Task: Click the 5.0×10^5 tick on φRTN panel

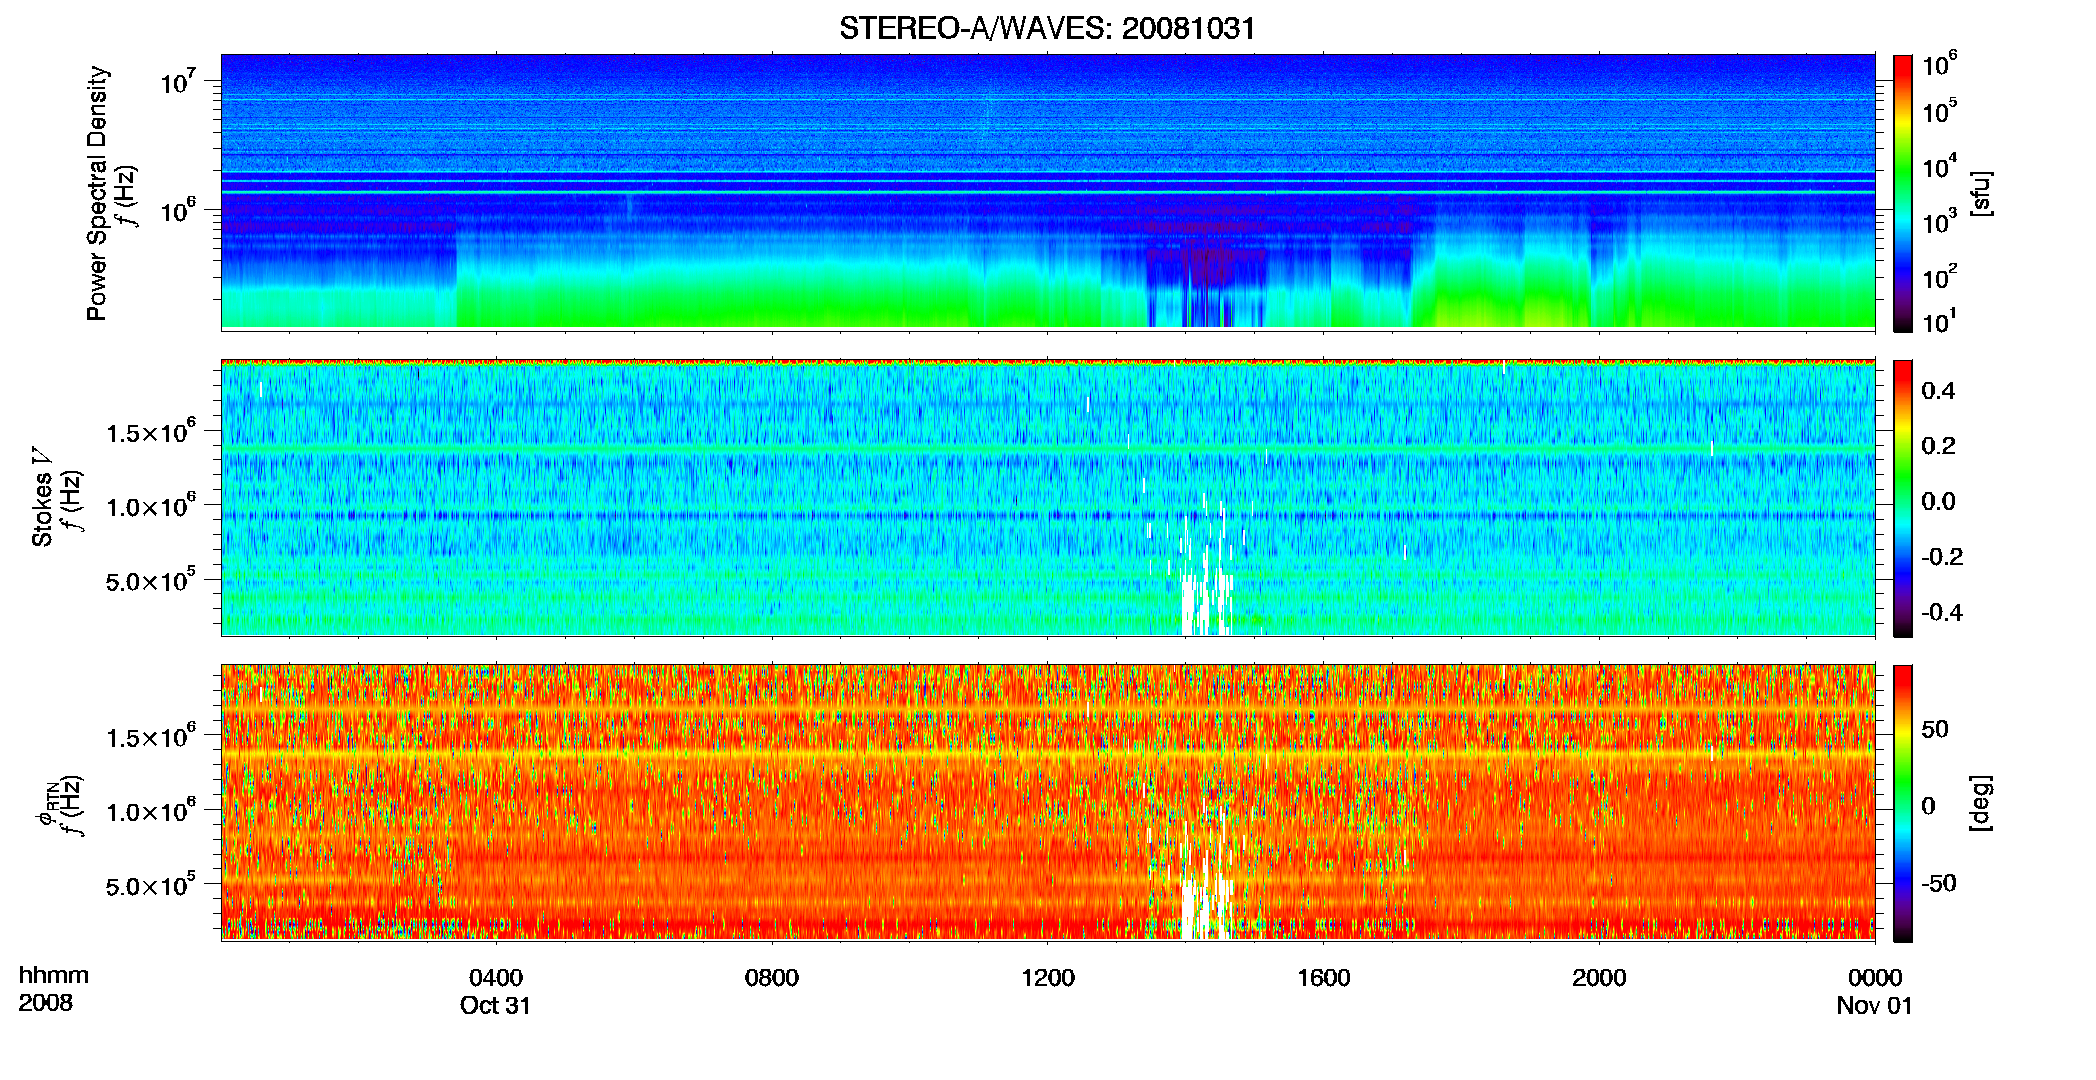Action: 151,885
